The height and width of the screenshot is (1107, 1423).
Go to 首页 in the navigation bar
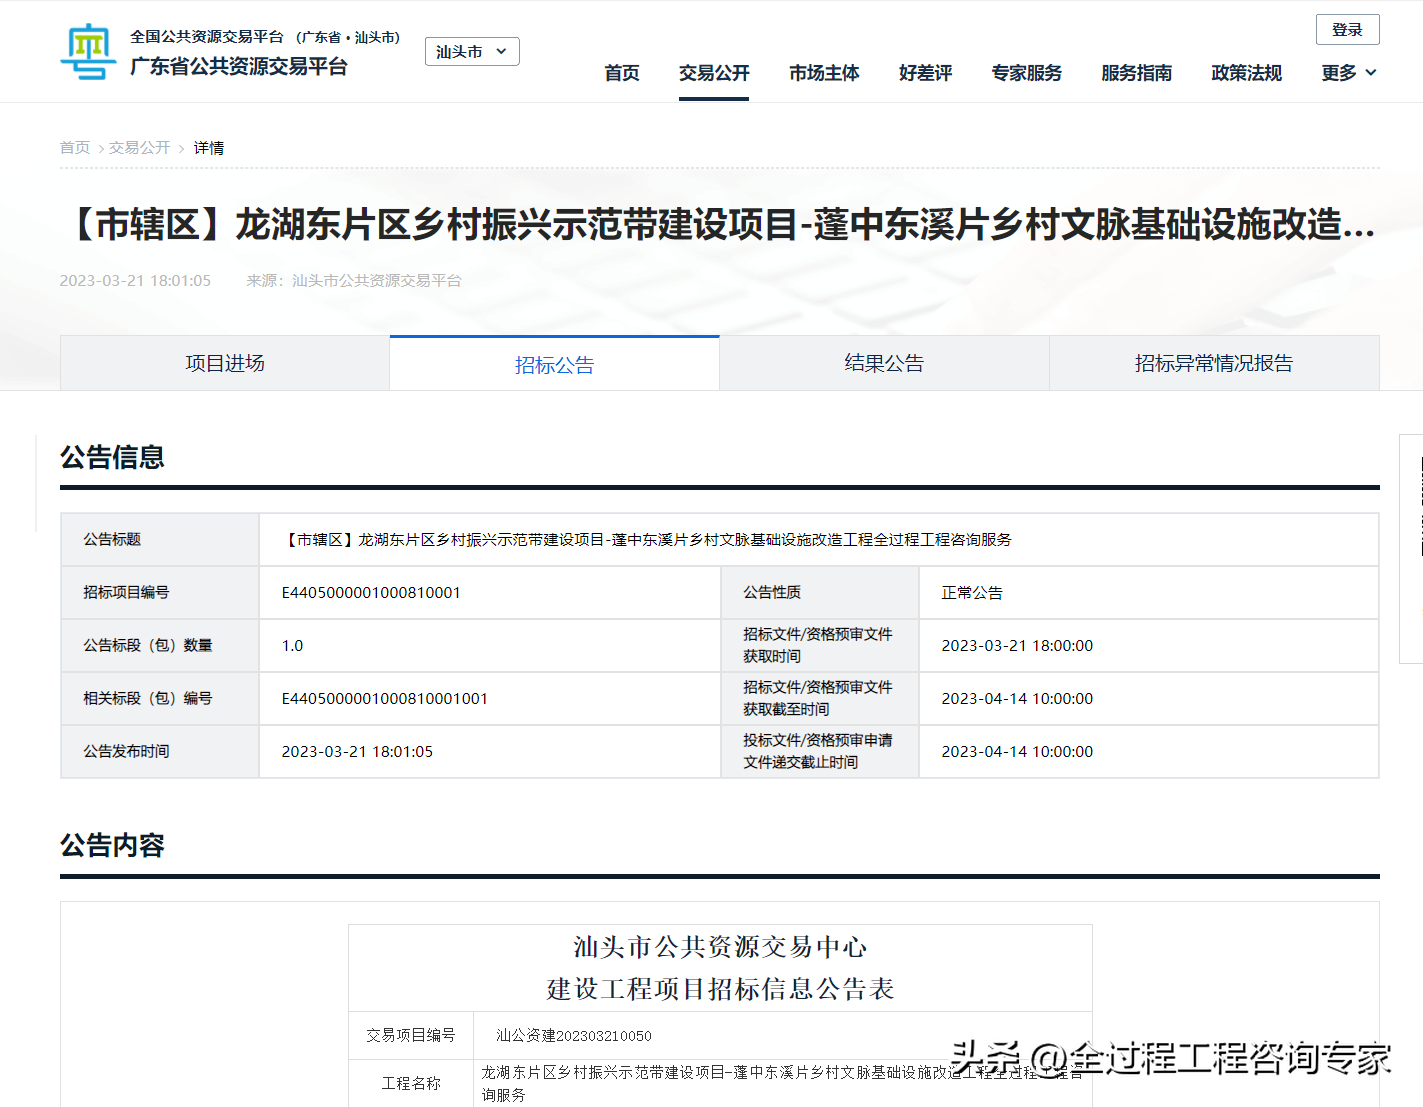point(621,73)
